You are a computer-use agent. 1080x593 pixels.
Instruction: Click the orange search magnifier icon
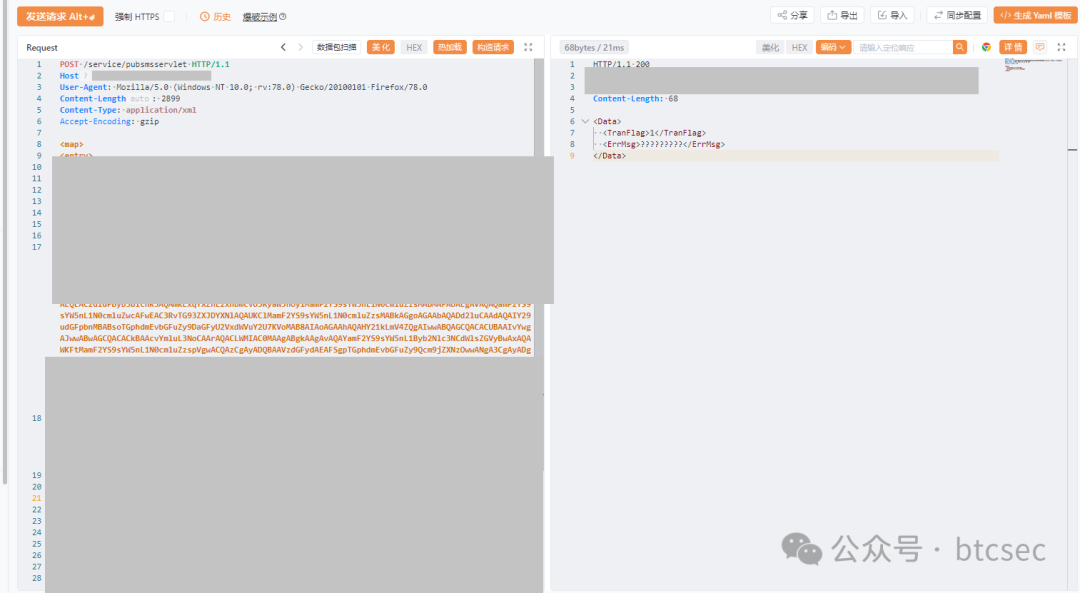960,47
